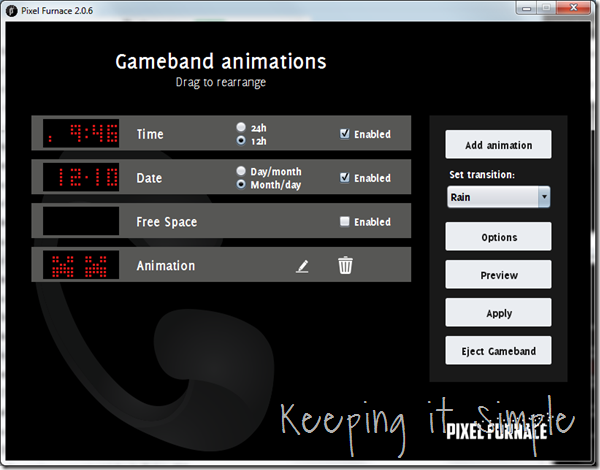Click the Animation row label

166,266
